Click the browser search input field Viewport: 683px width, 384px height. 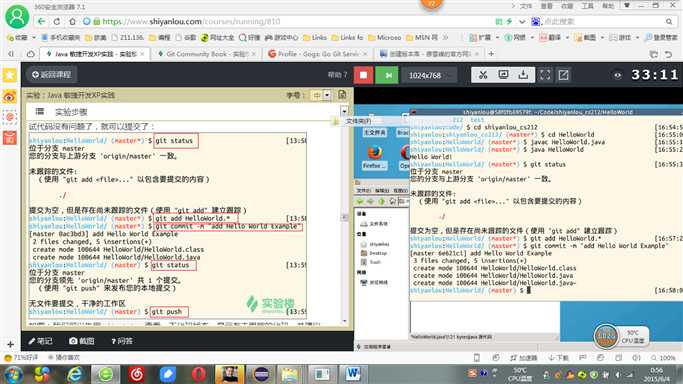click(602, 21)
